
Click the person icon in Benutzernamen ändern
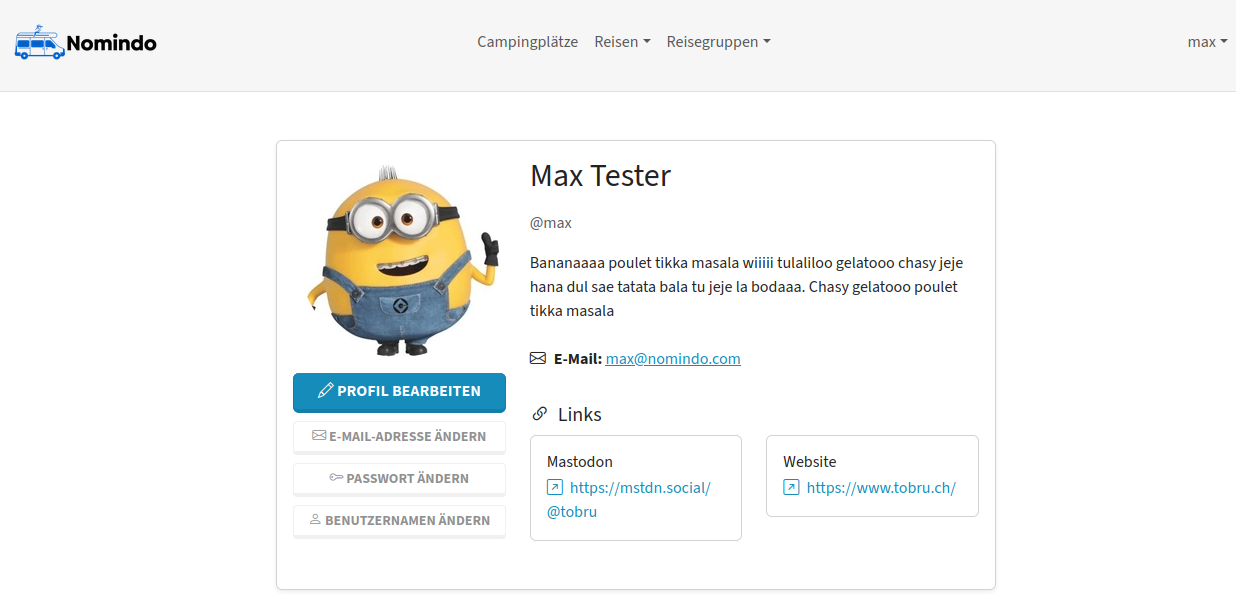click(315, 520)
